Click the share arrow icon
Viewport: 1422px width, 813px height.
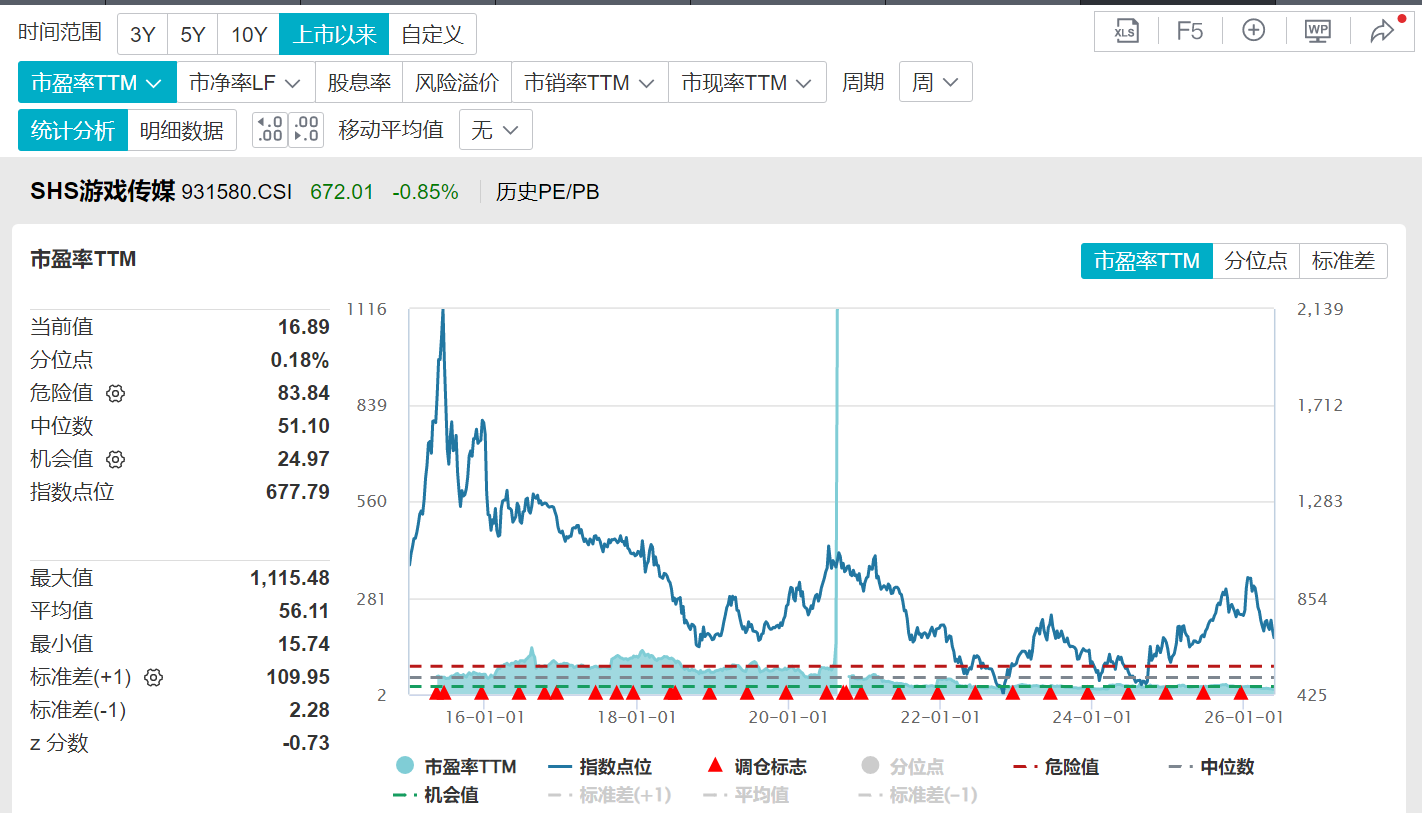[x=1382, y=31]
